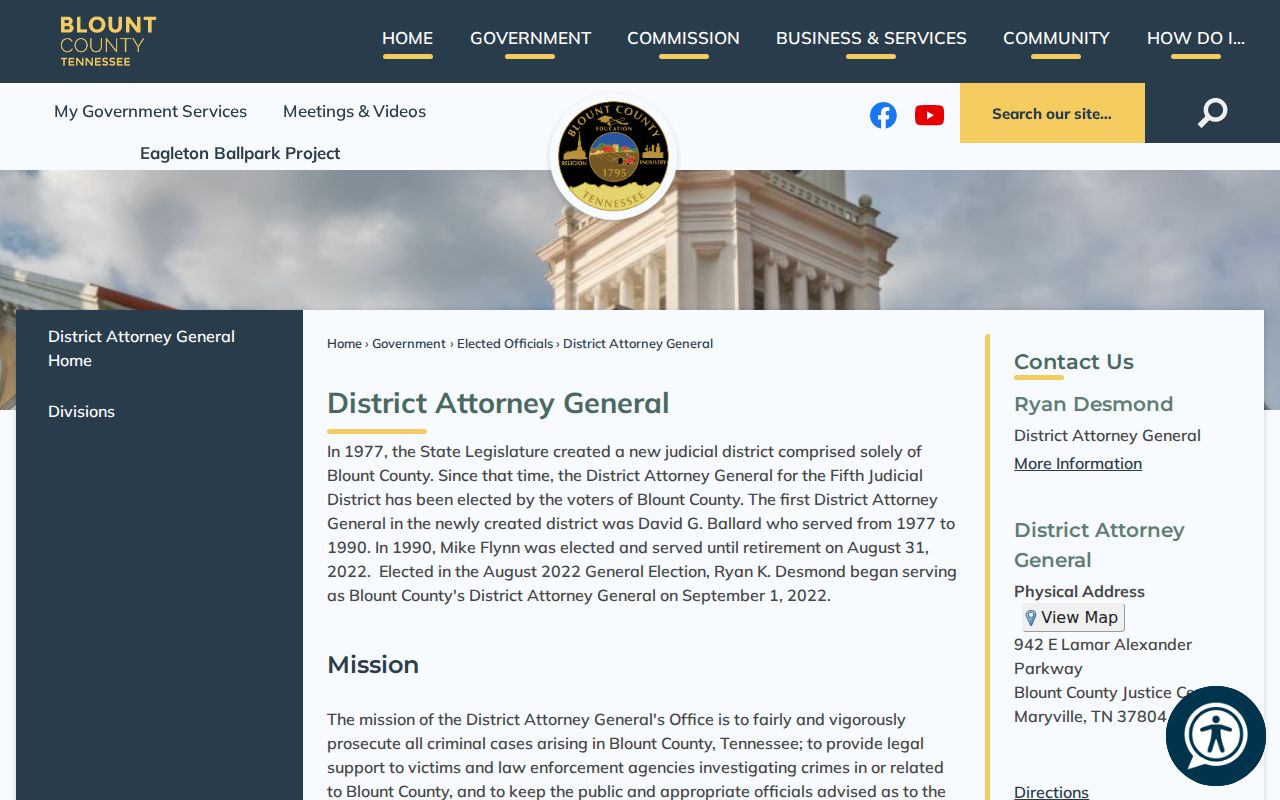Click the Blount County seal logo
Image resolution: width=1280 pixels, height=800 pixels.
coord(613,156)
